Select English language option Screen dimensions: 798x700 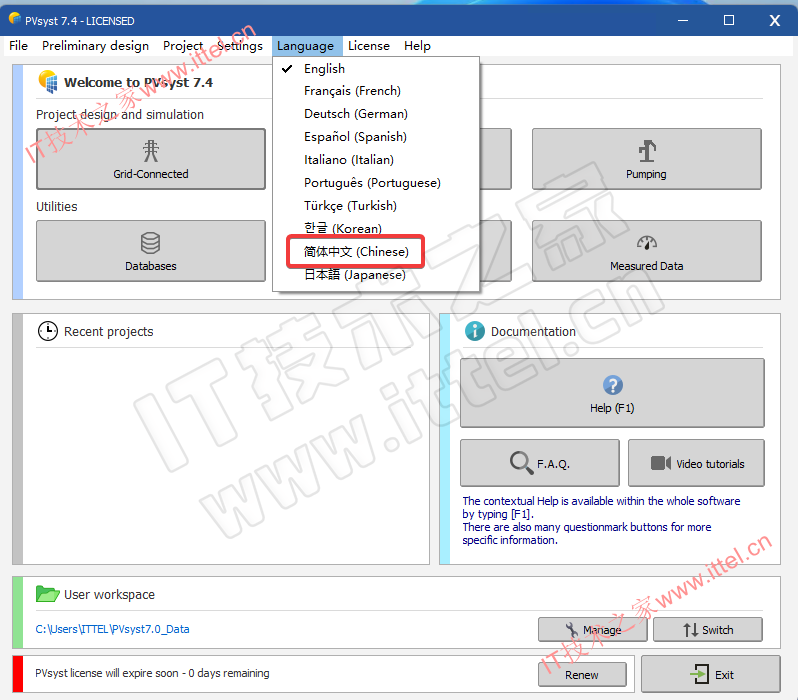pyautogui.click(x=376, y=69)
